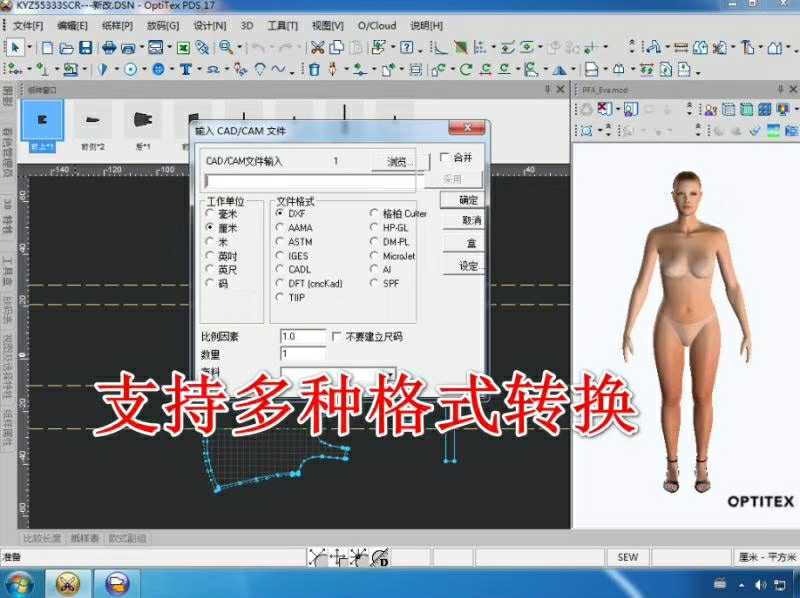
Task: Open the 放码[G] menu
Action: 163,26
